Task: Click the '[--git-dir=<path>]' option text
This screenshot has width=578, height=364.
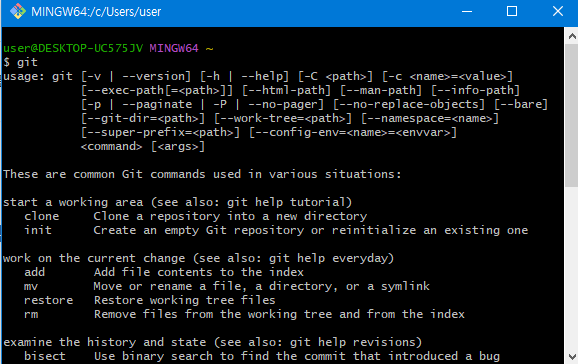Action: [143, 118]
